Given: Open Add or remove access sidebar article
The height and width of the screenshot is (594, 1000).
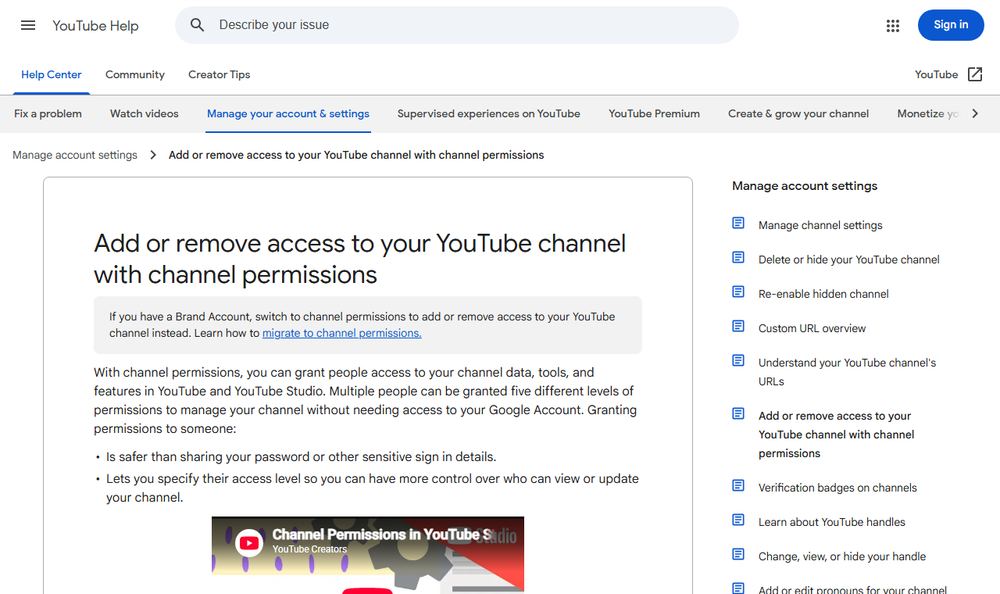Looking at the screenshot, I should click(836, 434).
